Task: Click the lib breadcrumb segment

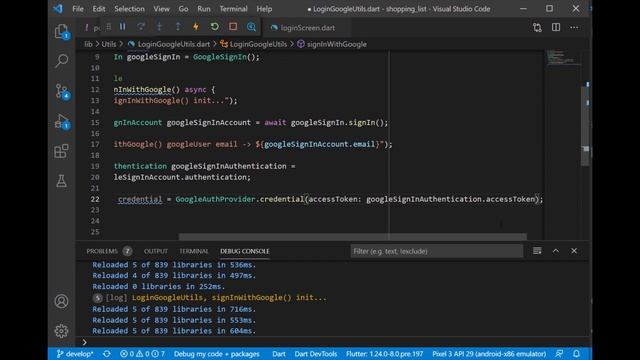Action: click(88, 44)
